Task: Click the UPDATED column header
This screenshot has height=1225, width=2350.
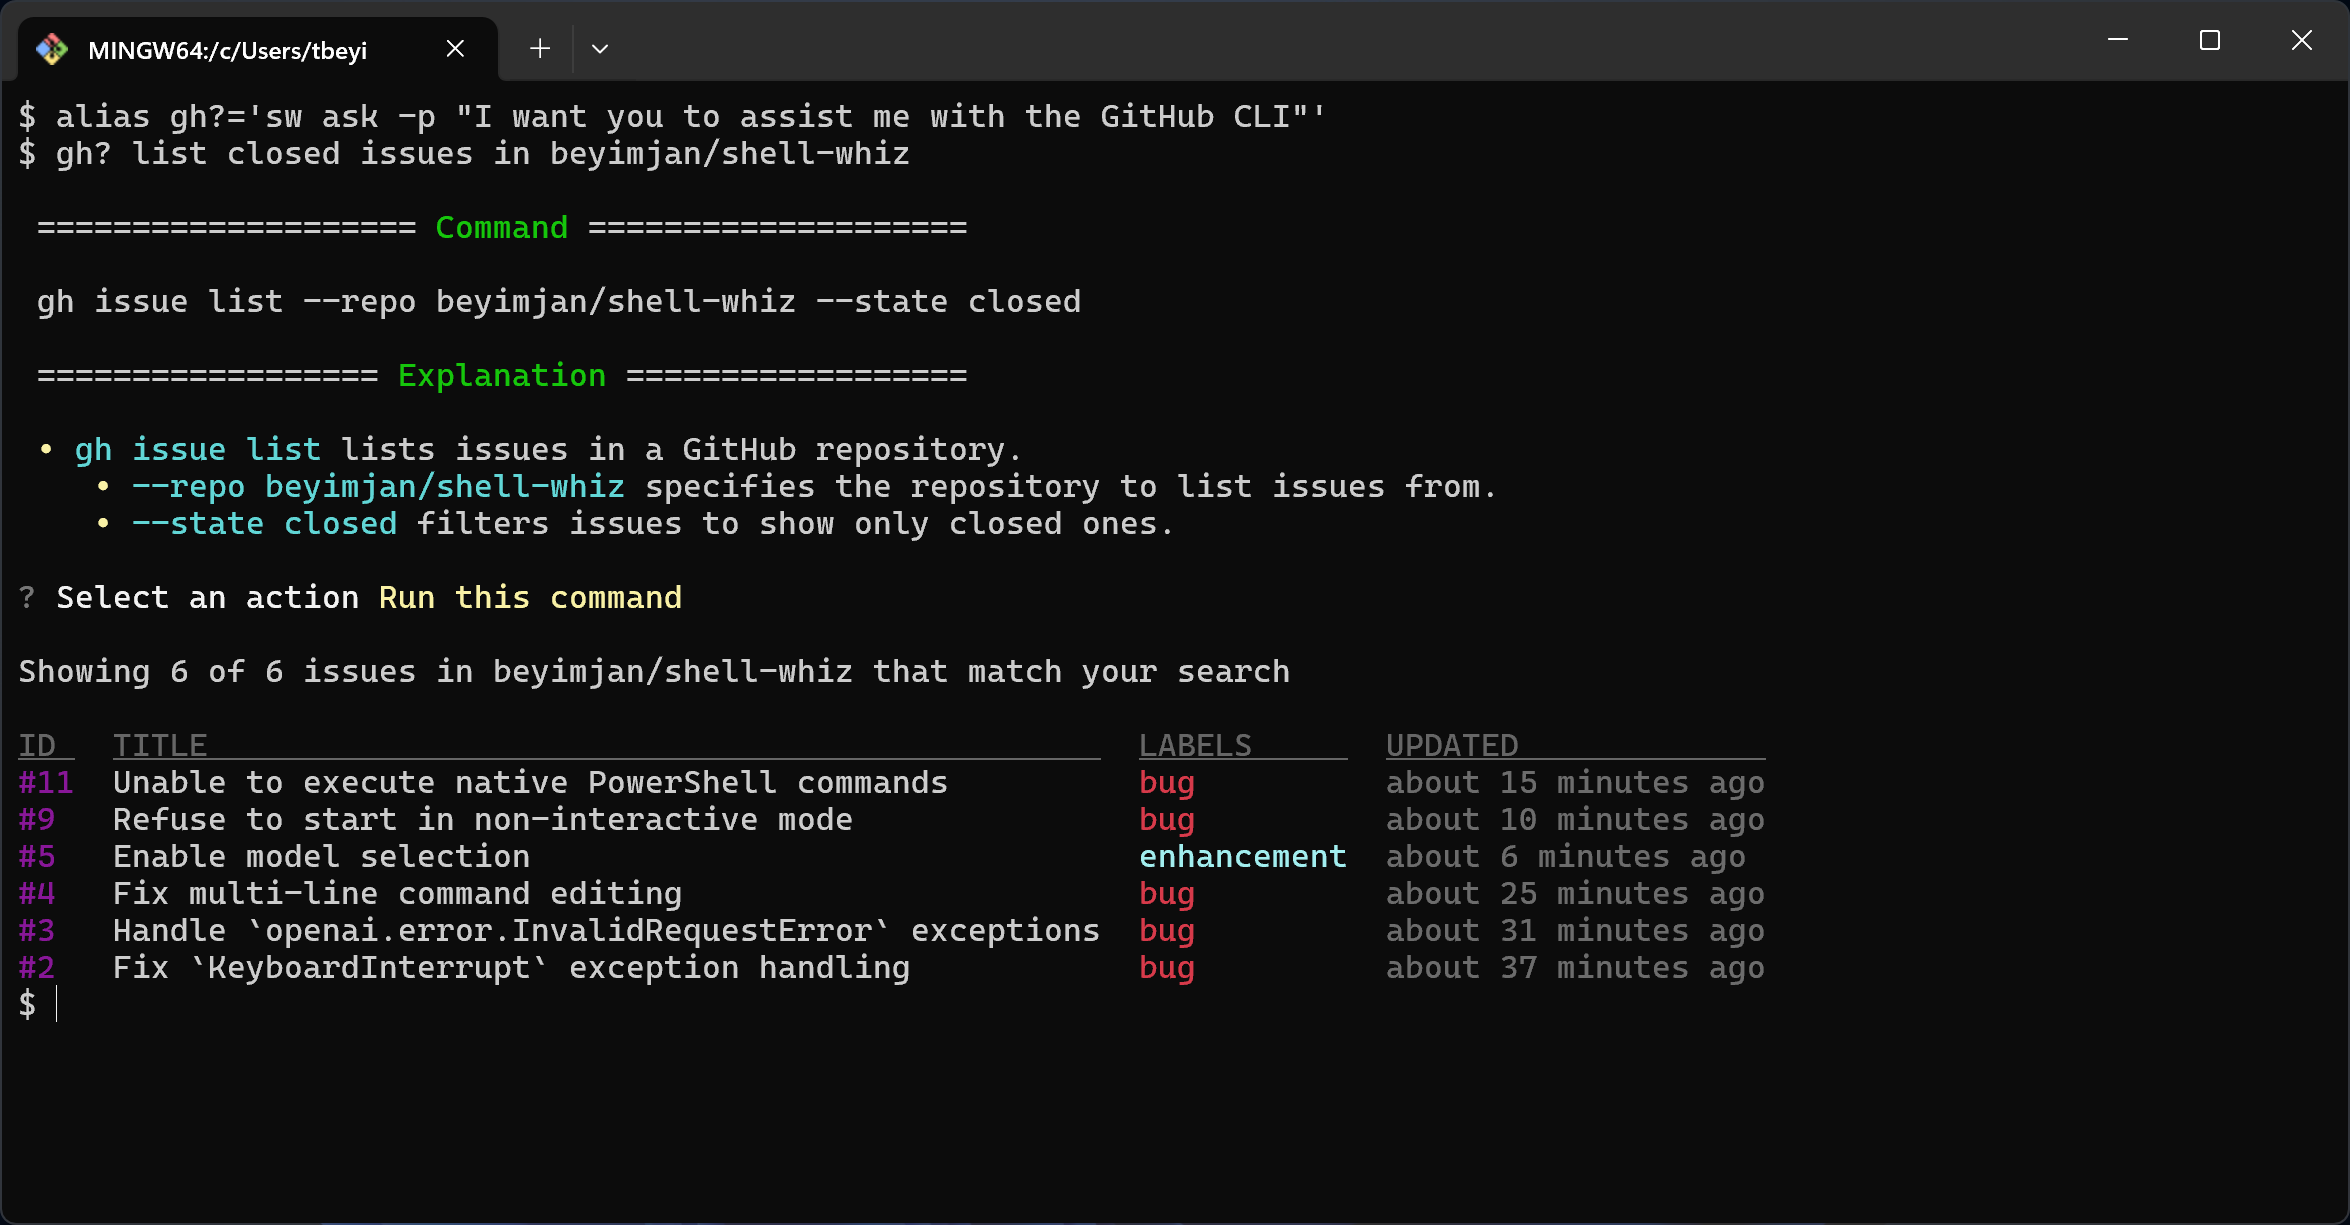Action: tap(1452, 744)
